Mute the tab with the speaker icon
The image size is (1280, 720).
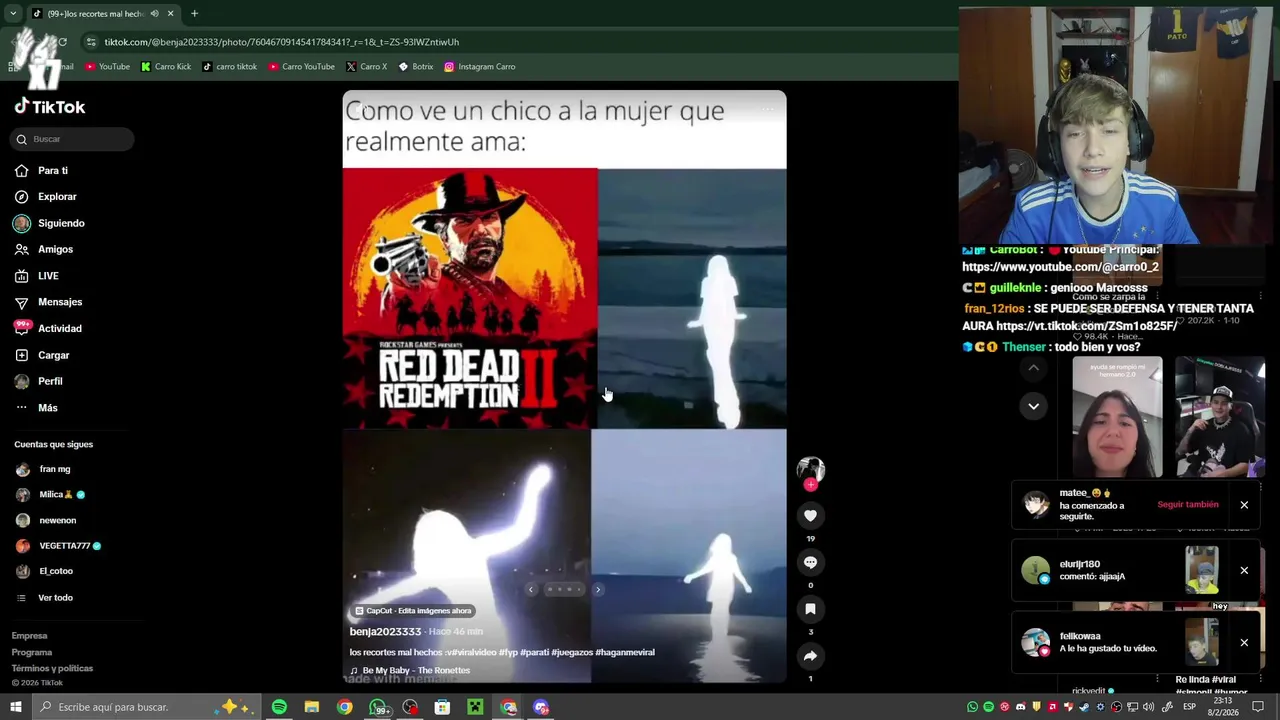[x=154, y=14]
